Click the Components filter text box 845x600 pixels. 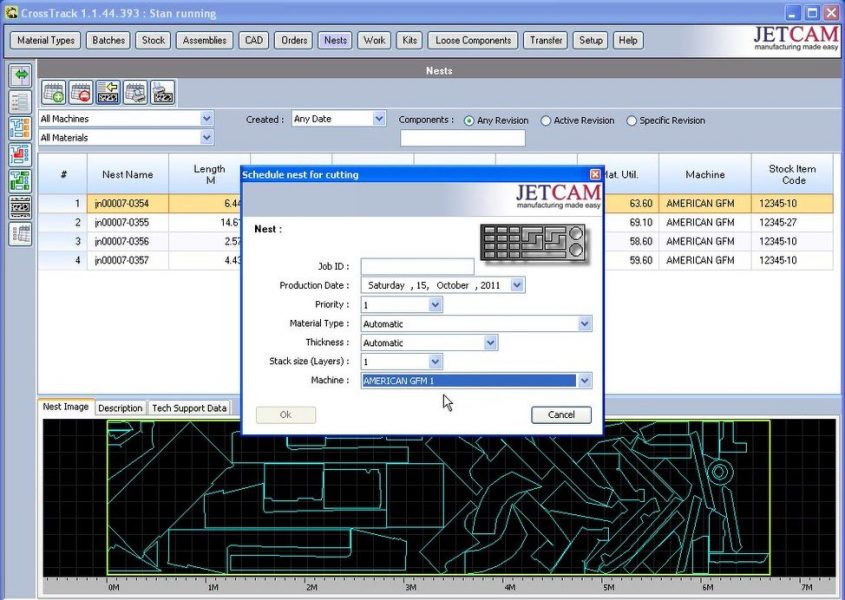pos(462,138)
